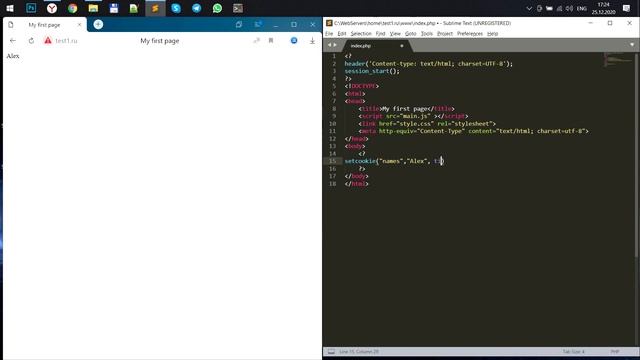Screen dimensions: 640x360
Task: Click the blue browser icon left of minimize
Action: pyautogui.click(x=258, y=24)
